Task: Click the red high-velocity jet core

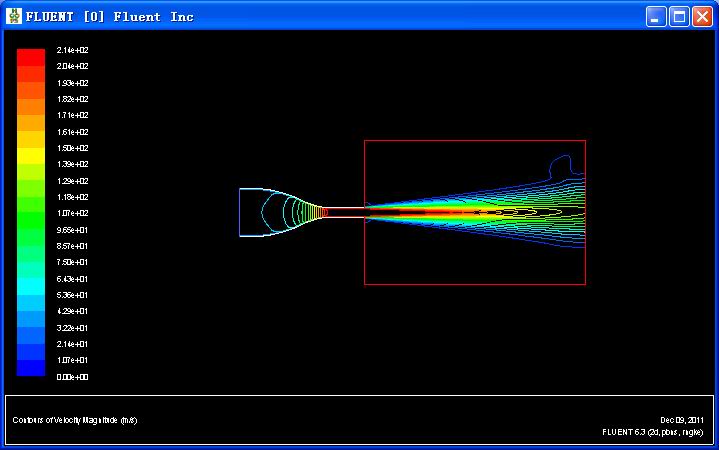Action: [x=420, y=212]
